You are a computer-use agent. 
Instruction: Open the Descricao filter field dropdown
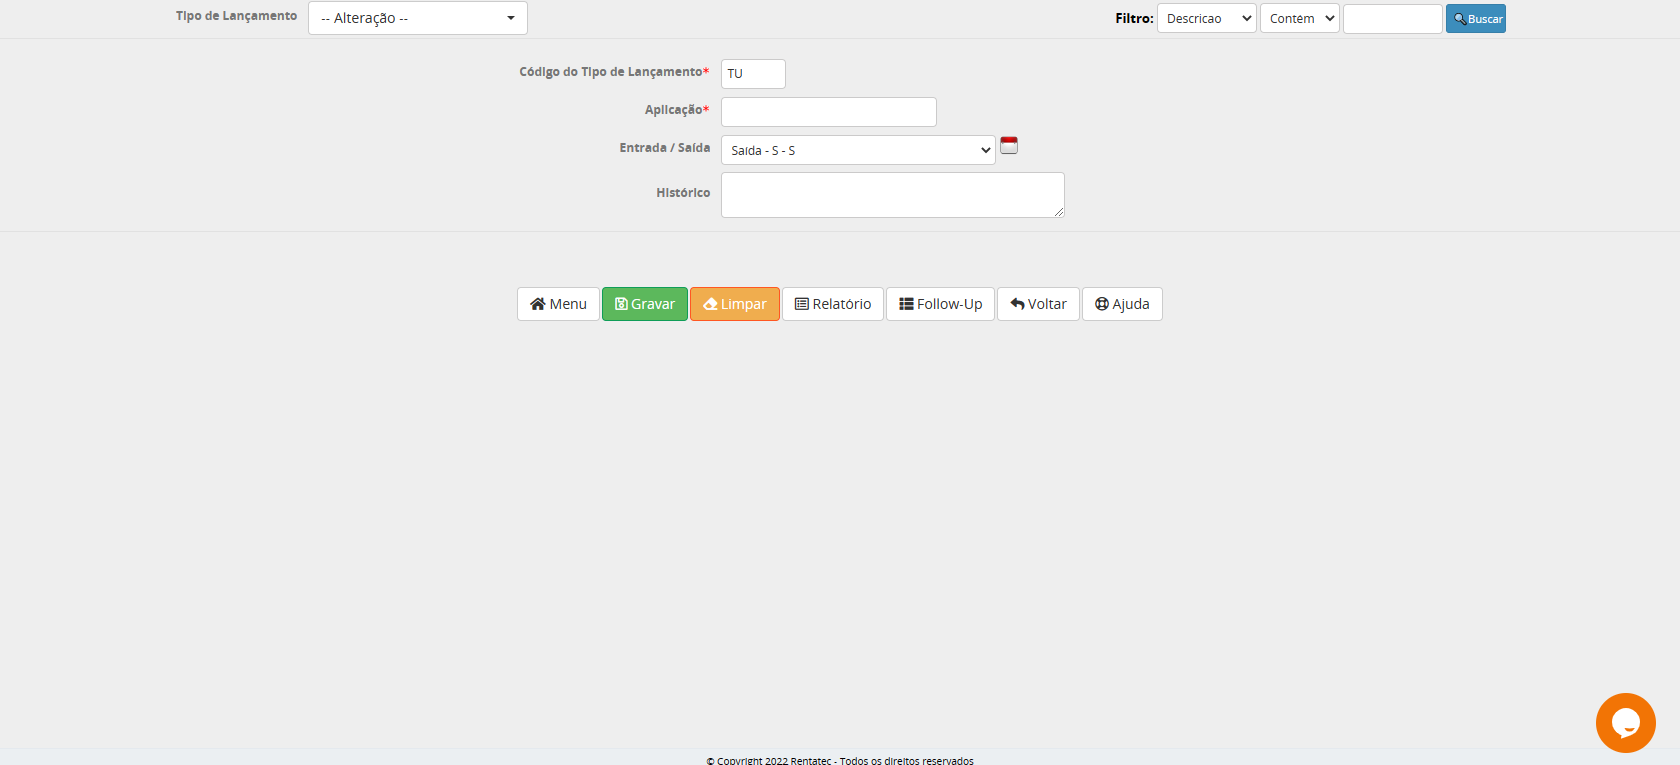1206,19
